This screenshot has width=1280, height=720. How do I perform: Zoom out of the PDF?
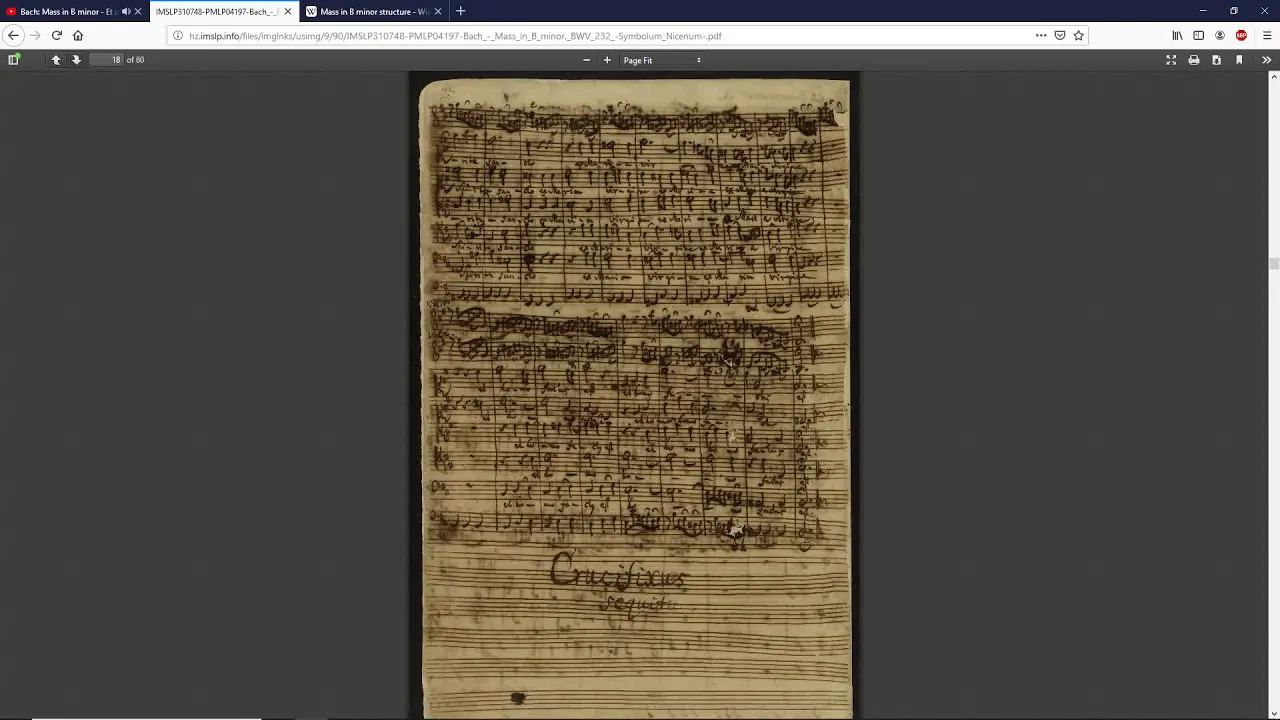[587, 60]
